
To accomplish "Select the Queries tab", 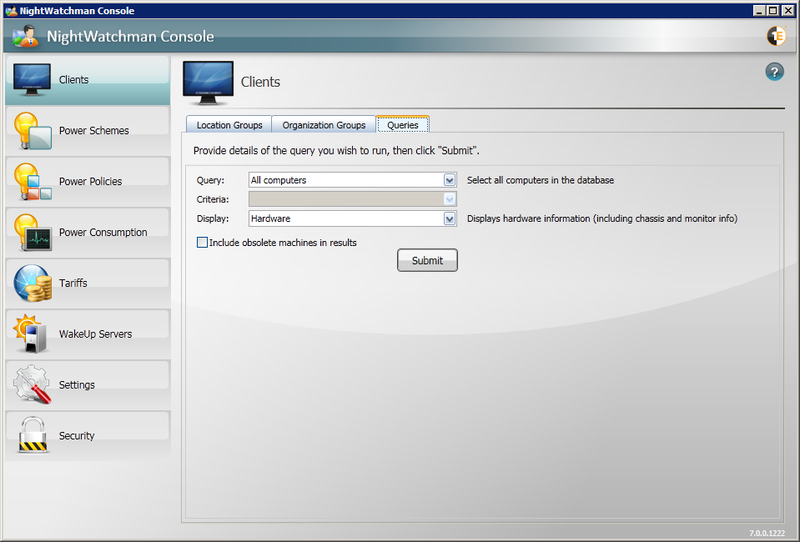I will [403, 125].
